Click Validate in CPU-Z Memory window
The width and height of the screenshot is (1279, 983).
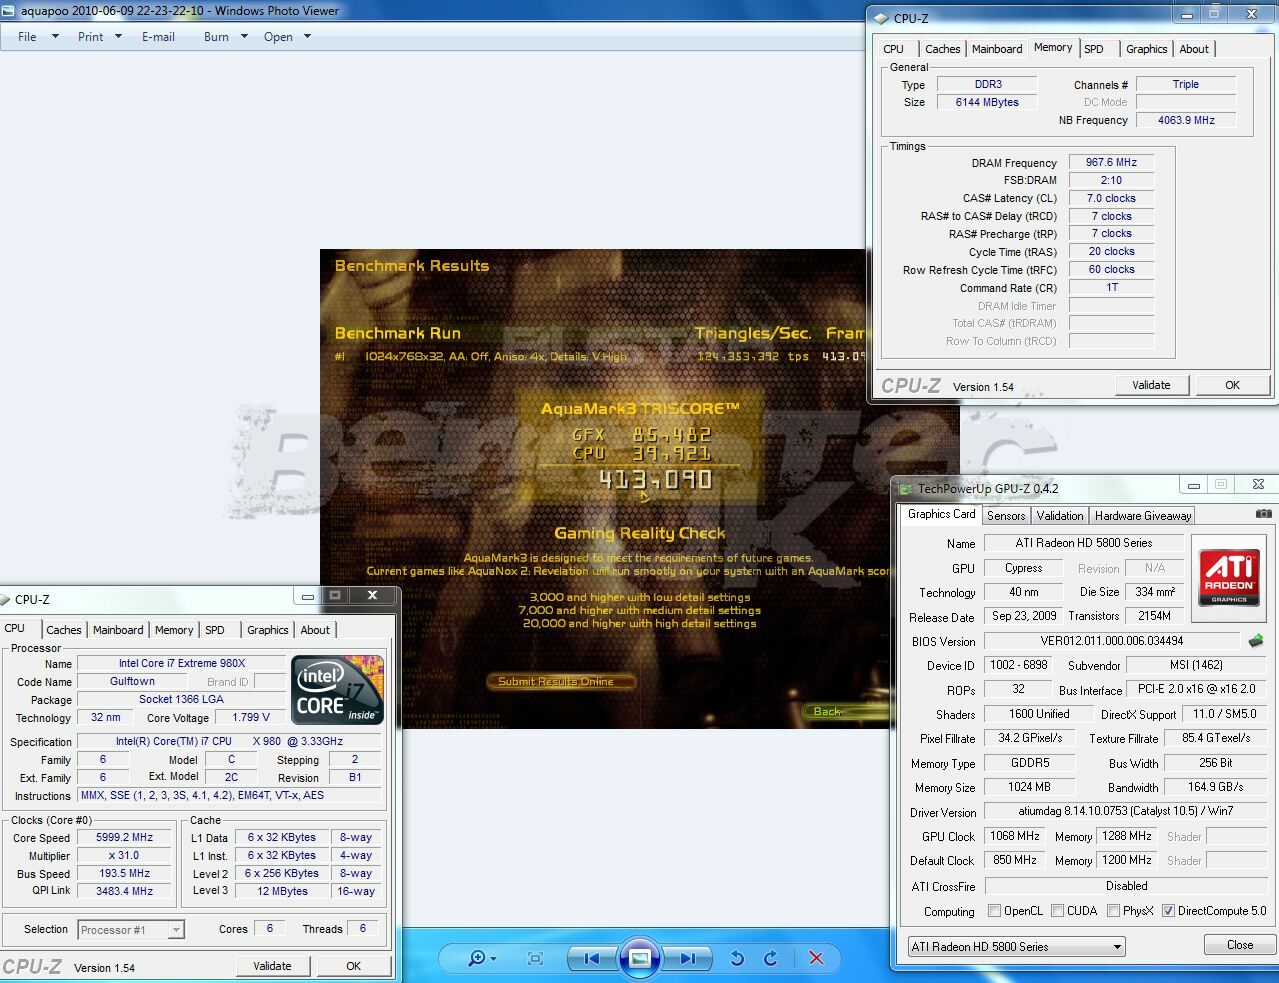[x=1151, y=385]
